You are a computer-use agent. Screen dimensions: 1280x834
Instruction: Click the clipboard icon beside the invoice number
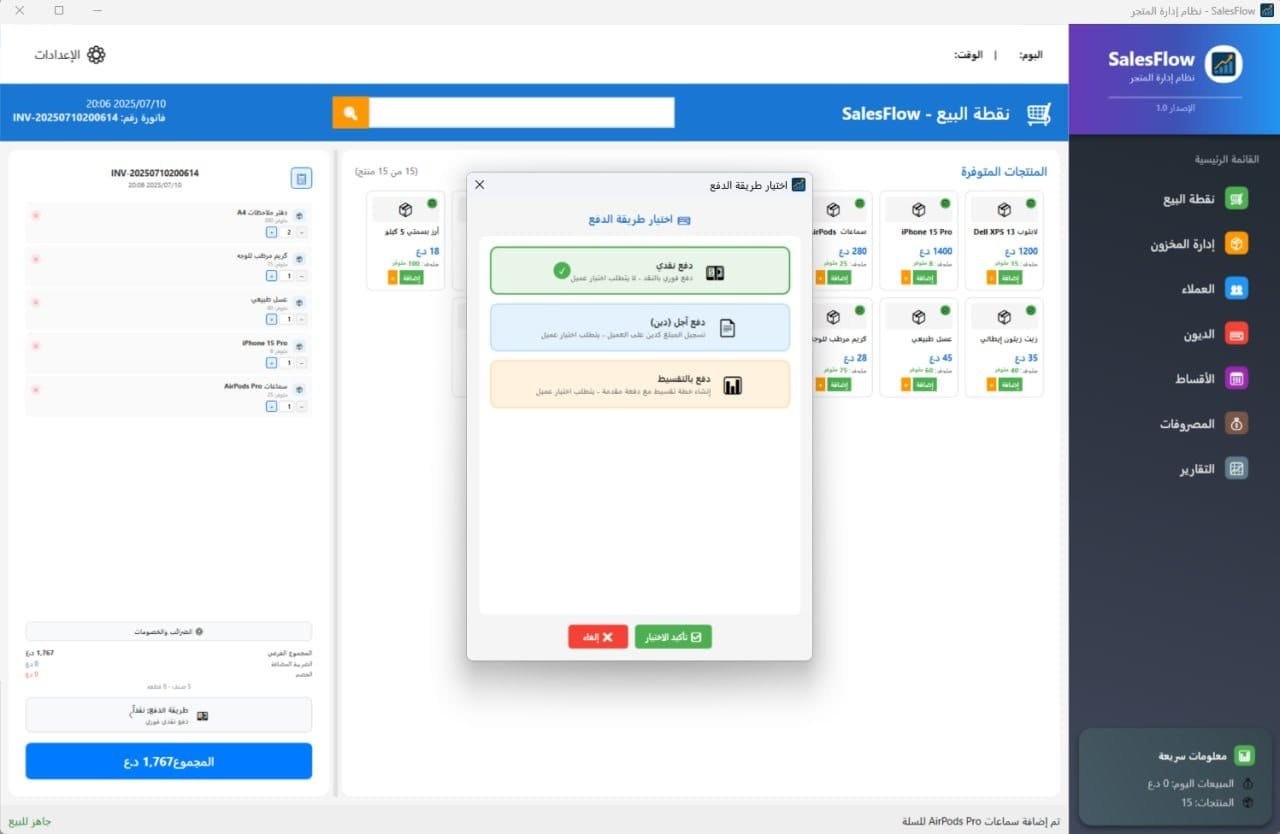point(301,178)
